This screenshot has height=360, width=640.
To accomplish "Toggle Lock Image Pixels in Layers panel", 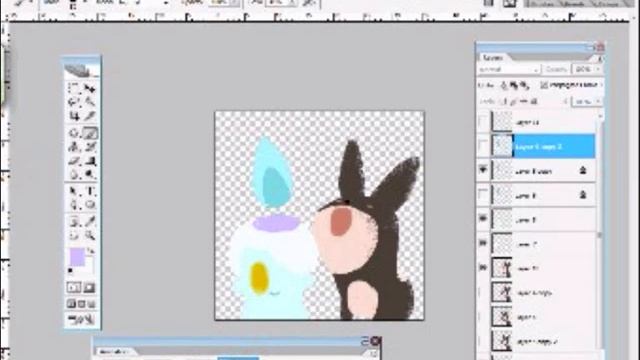I will (514, 101).
